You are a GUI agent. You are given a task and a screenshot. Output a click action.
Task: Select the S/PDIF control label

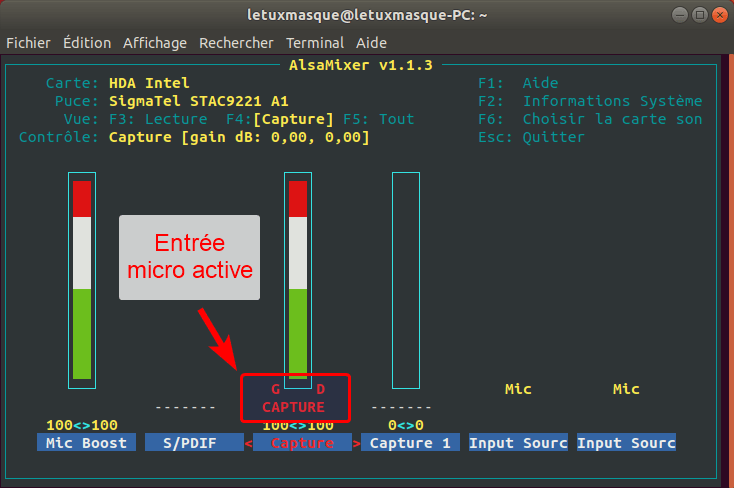(x=194, y=443)
